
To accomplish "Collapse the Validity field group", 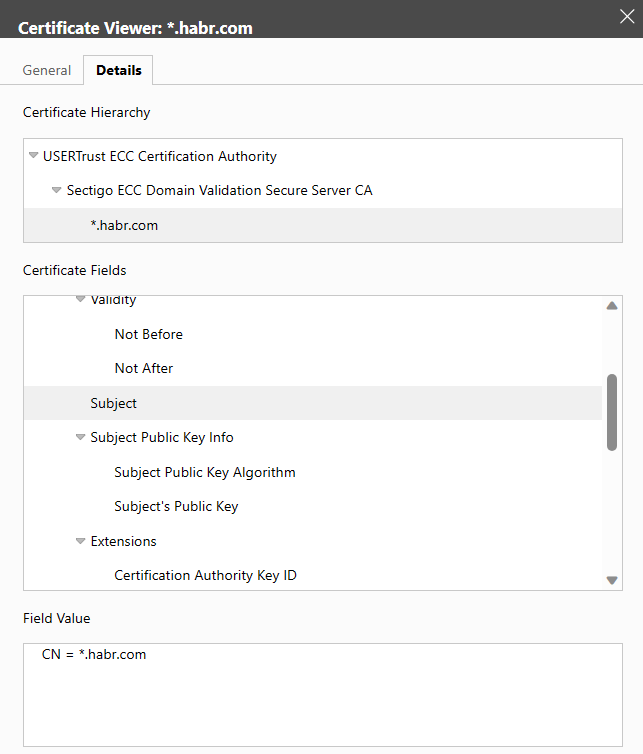I will 81,300.
